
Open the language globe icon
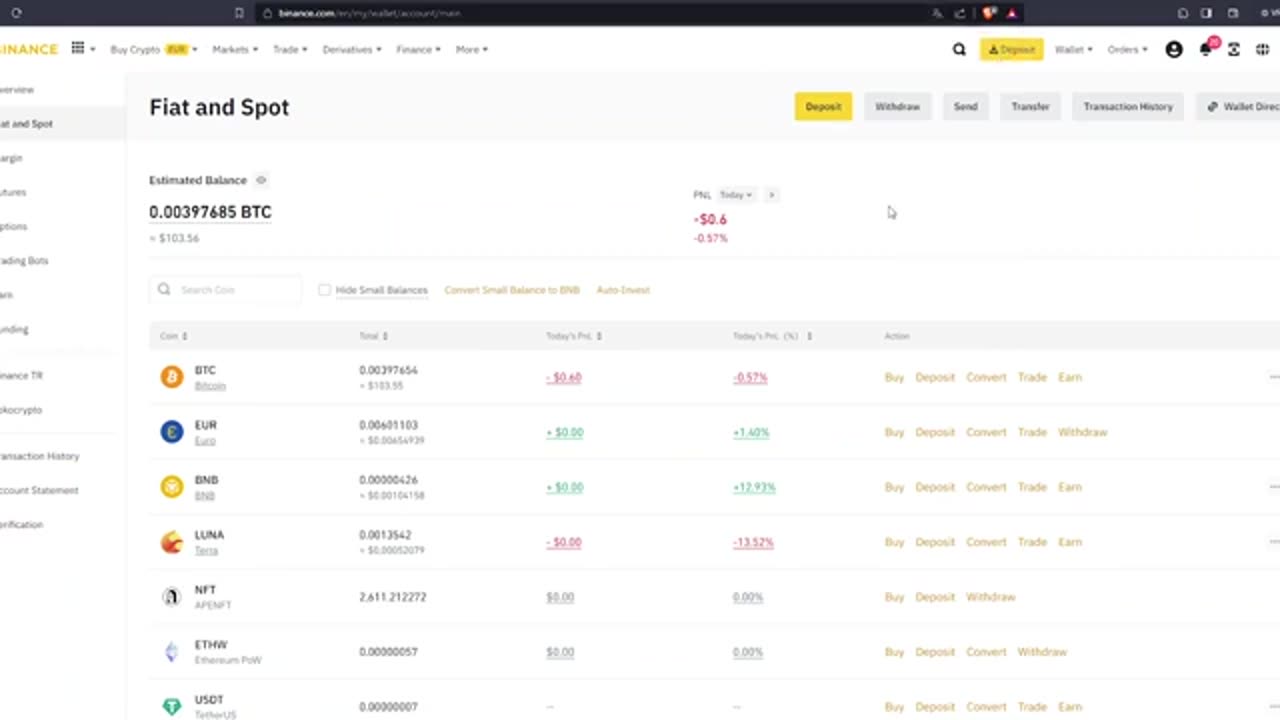coord(1263,49)
